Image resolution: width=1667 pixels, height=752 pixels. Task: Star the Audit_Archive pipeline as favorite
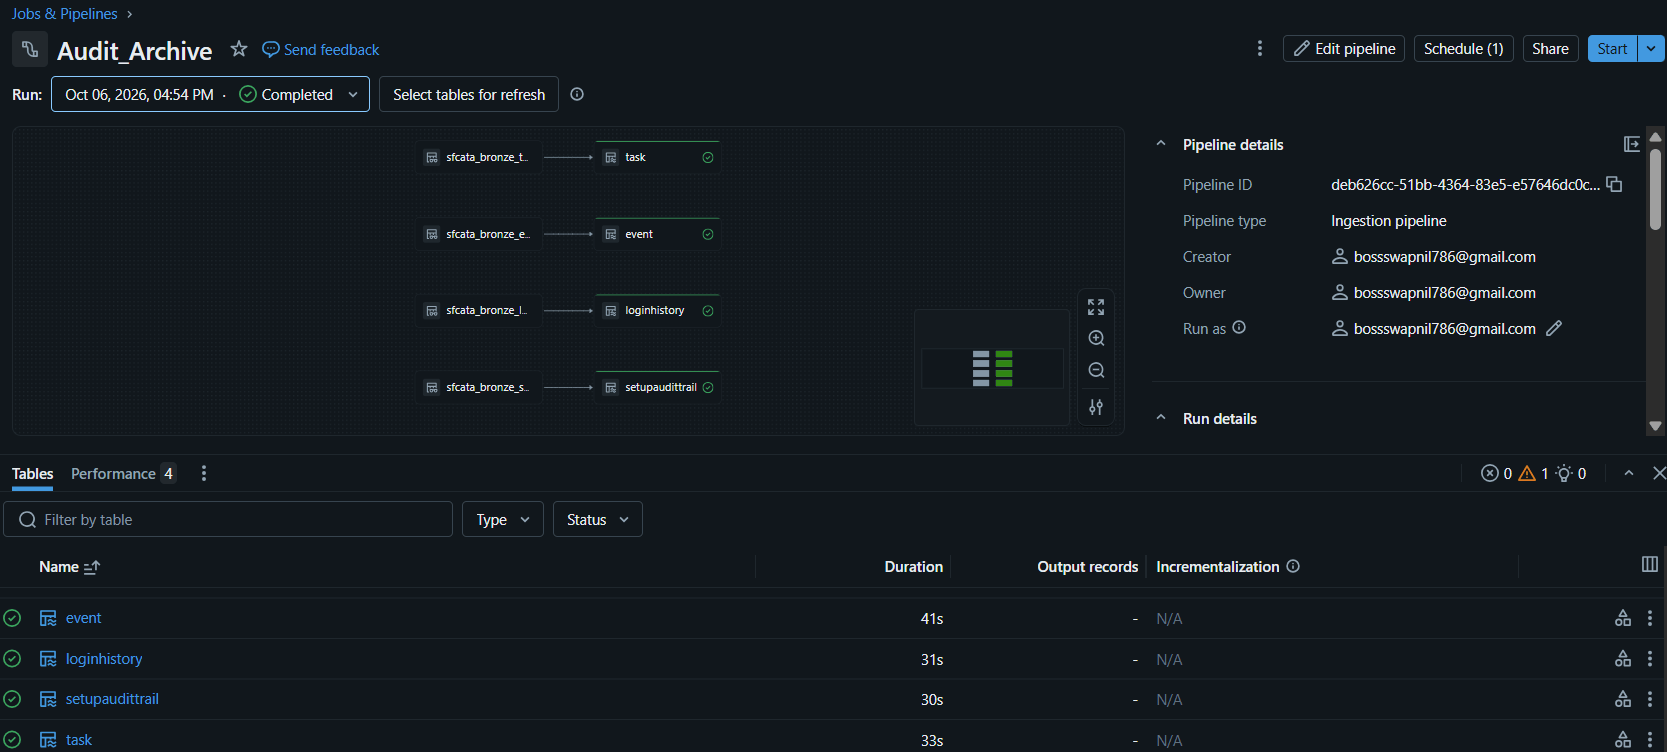[x=238, y=49]
